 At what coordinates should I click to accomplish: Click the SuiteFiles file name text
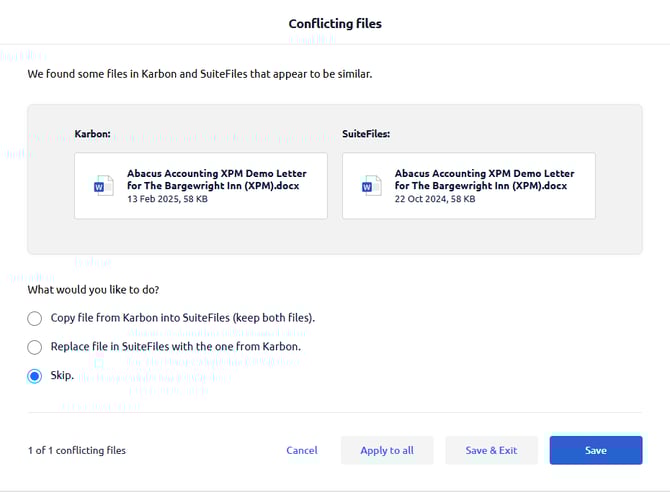click(x=484, y=179)
